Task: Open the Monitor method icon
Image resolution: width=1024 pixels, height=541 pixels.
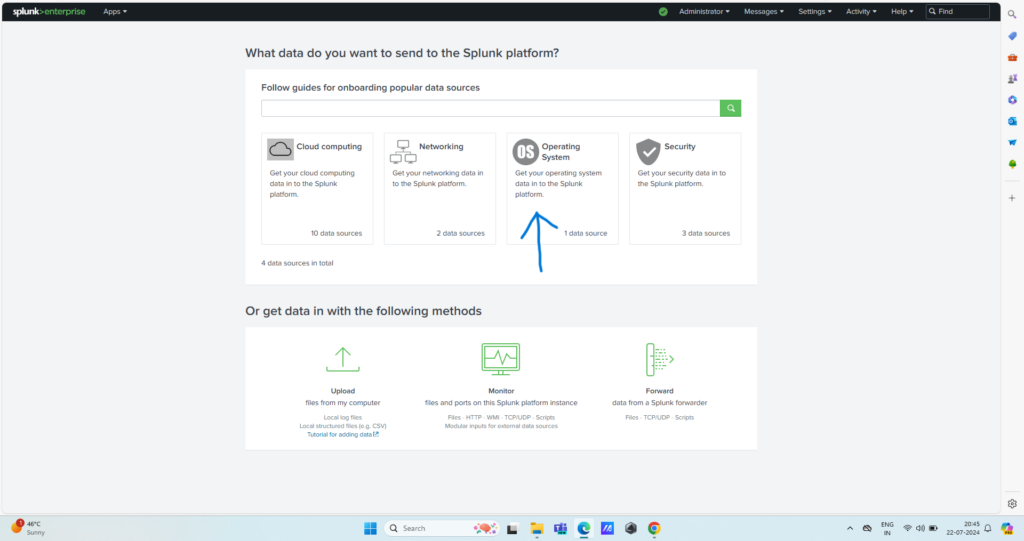Action: [x=500, y=359]
